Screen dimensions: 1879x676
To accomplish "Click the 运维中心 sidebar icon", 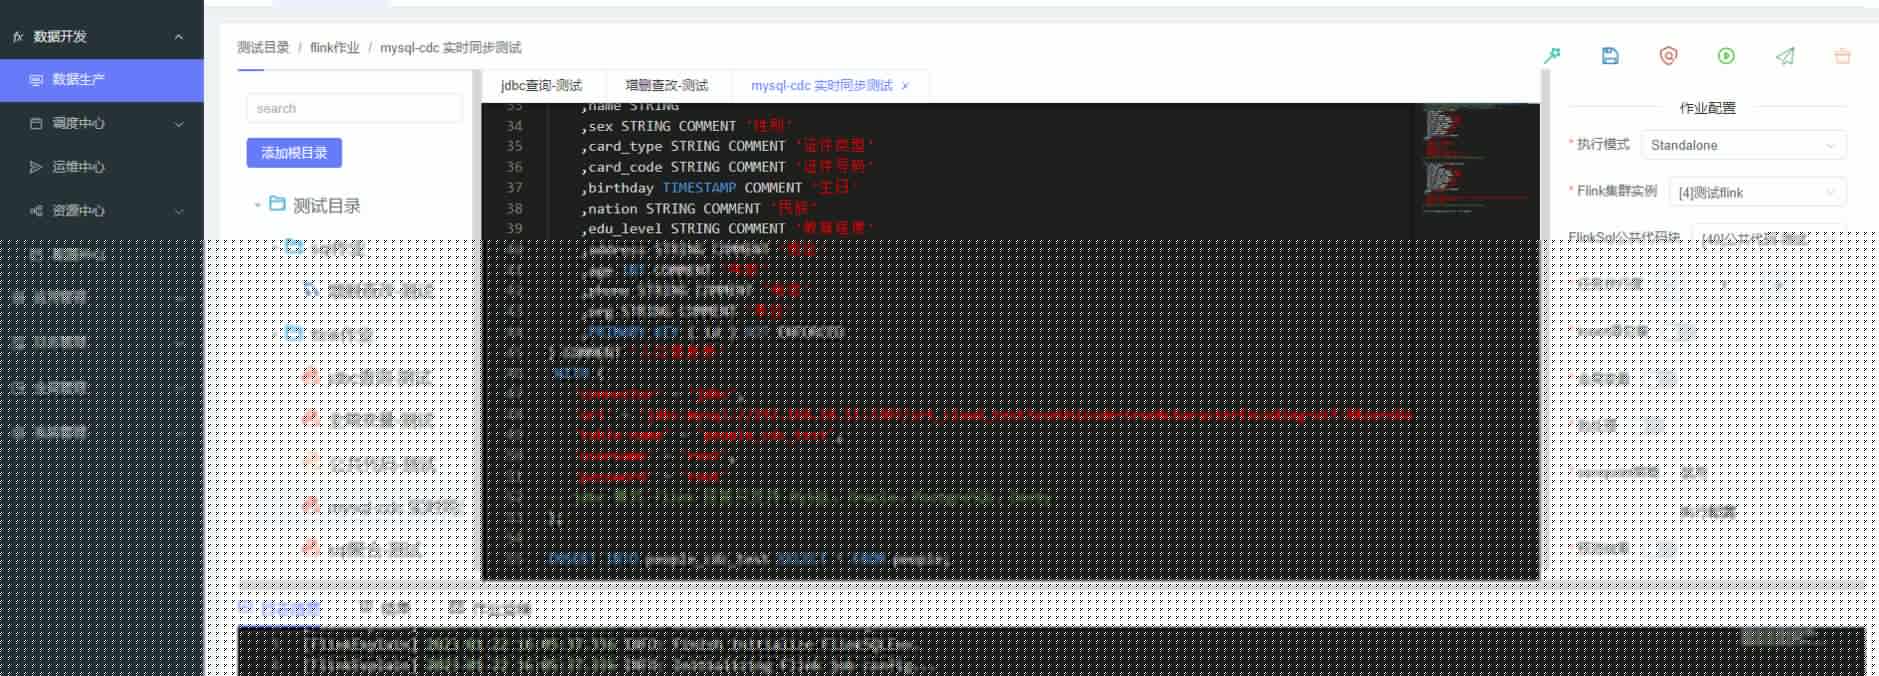I will coord(36,167).
